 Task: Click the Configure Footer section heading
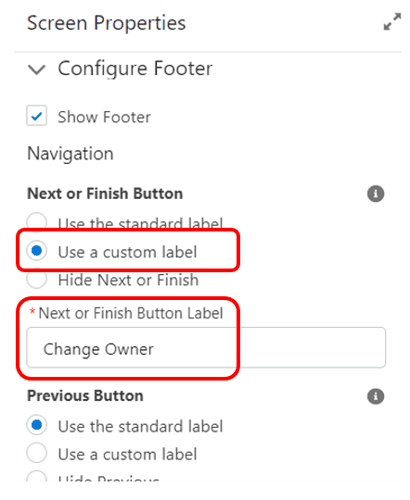coord(135,69)
